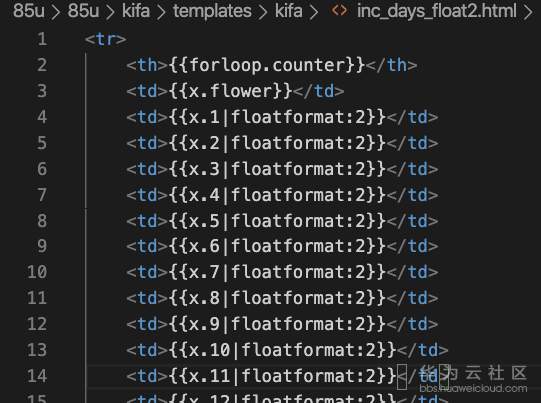541x403 pixels.
Task: Place cursor in x.10|floatformat:2 text
Action: (282, 350)
